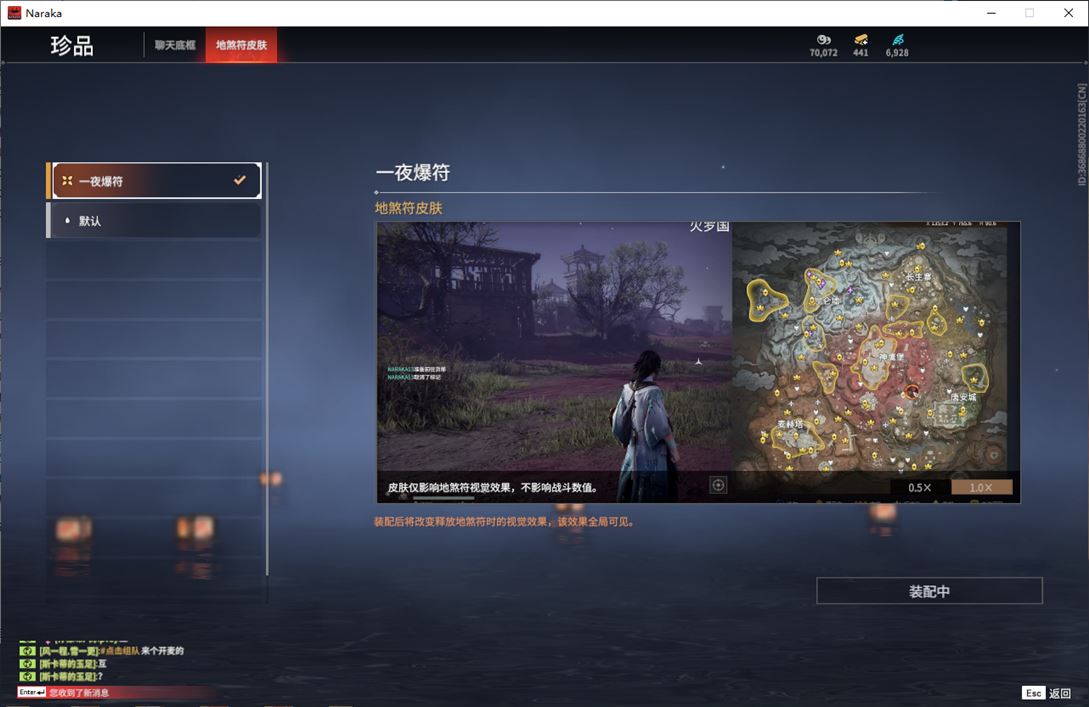Click the Enter new message notification bar
Screen dimensions: 1089x707
115,692
